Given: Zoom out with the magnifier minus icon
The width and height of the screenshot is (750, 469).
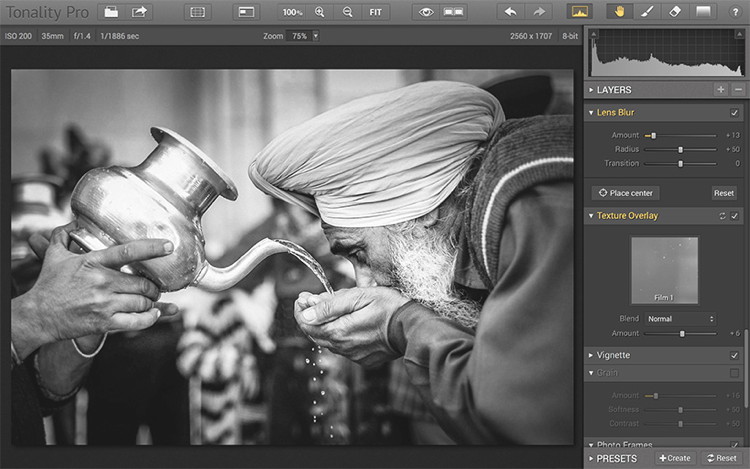Looking at the screenshot, I should [x=347, y=12].
